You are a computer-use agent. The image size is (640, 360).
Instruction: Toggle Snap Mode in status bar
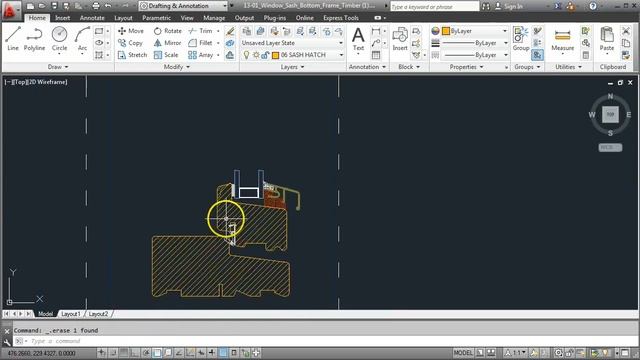point(113,353)
